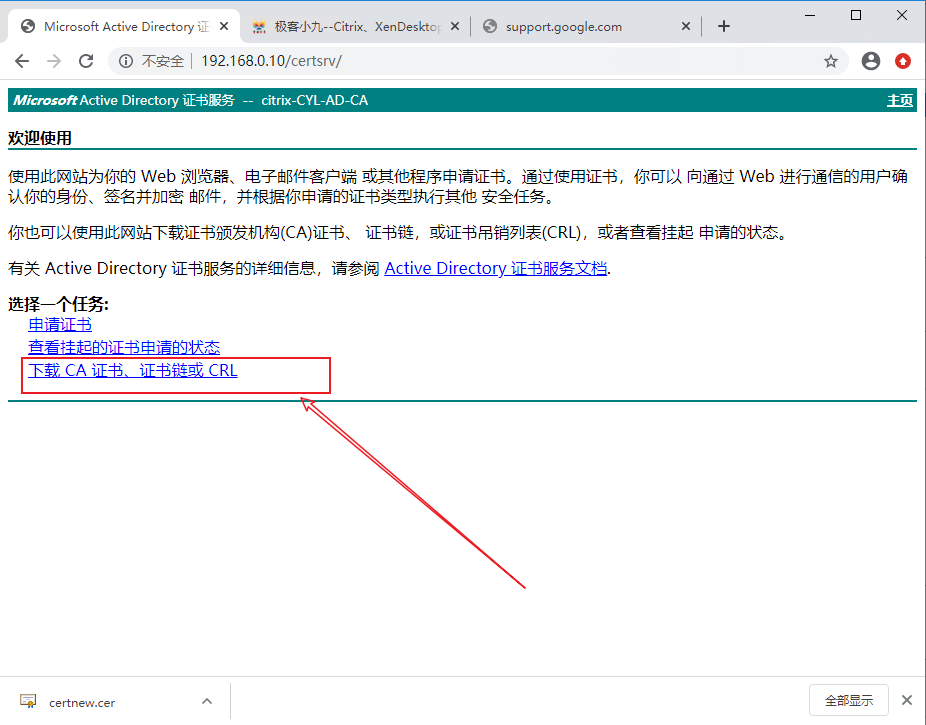Open the Chrome profile avatar

pos(871,61)
